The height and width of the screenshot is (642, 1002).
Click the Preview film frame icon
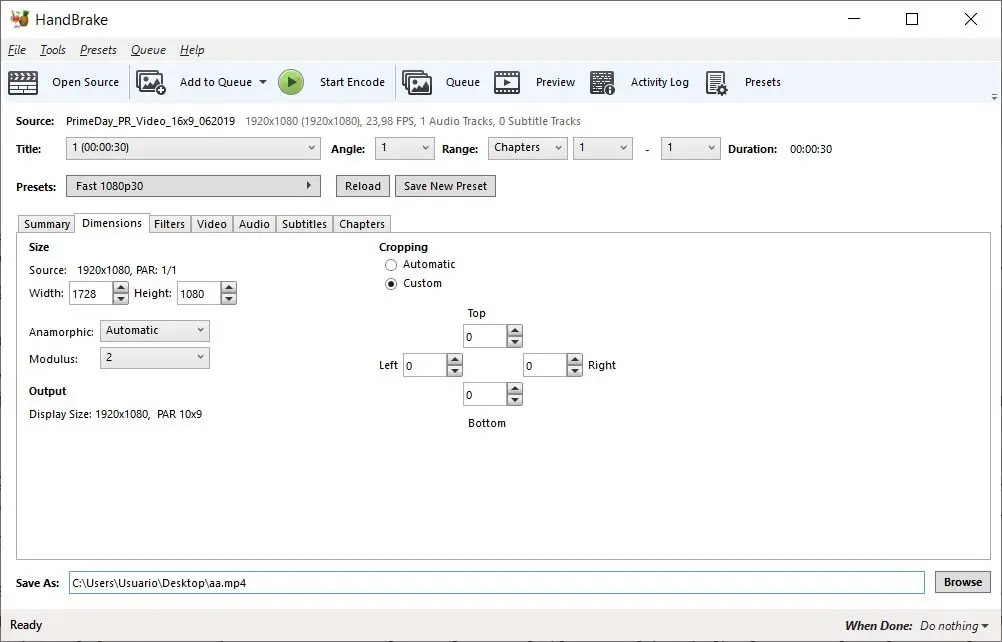507,82
